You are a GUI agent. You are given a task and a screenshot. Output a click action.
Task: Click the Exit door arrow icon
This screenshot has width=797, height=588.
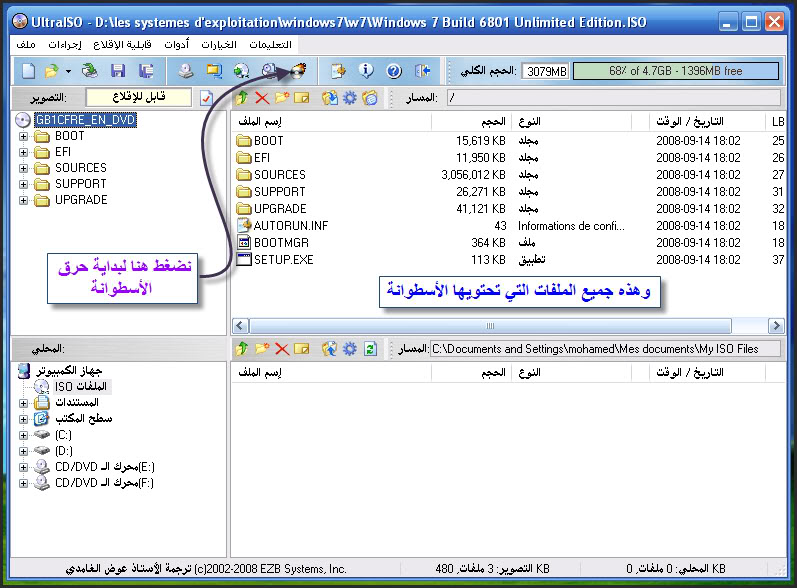click(x=422, y=71)
